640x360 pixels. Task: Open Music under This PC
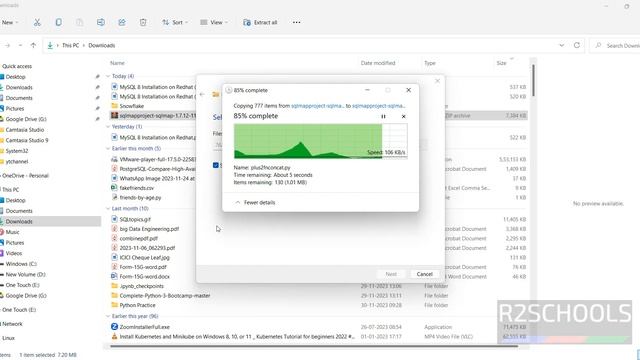point(10,232)
